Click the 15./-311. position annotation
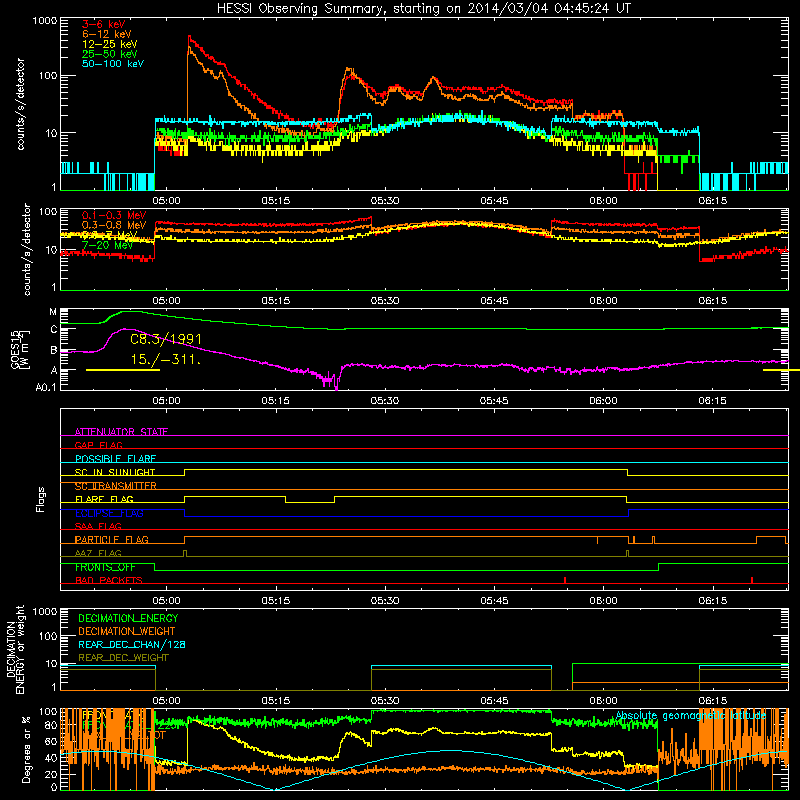Screen dimensions: 800x800 click(166, 360)
